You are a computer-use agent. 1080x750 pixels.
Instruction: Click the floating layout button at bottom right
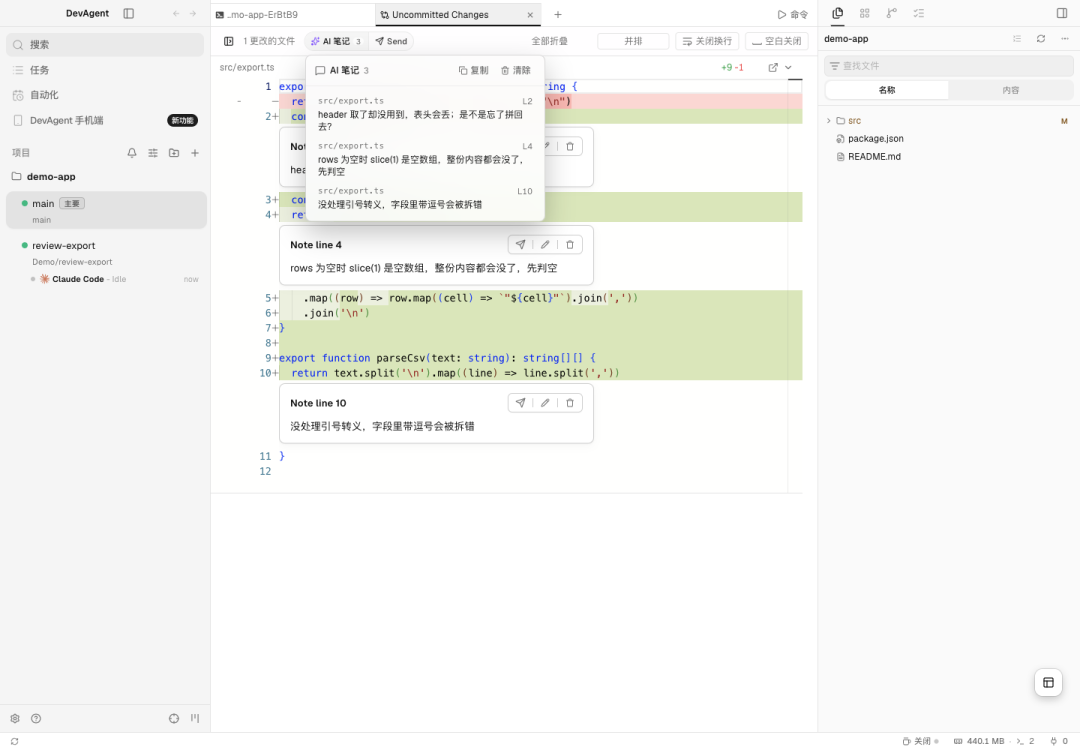tap(1048, 683)
